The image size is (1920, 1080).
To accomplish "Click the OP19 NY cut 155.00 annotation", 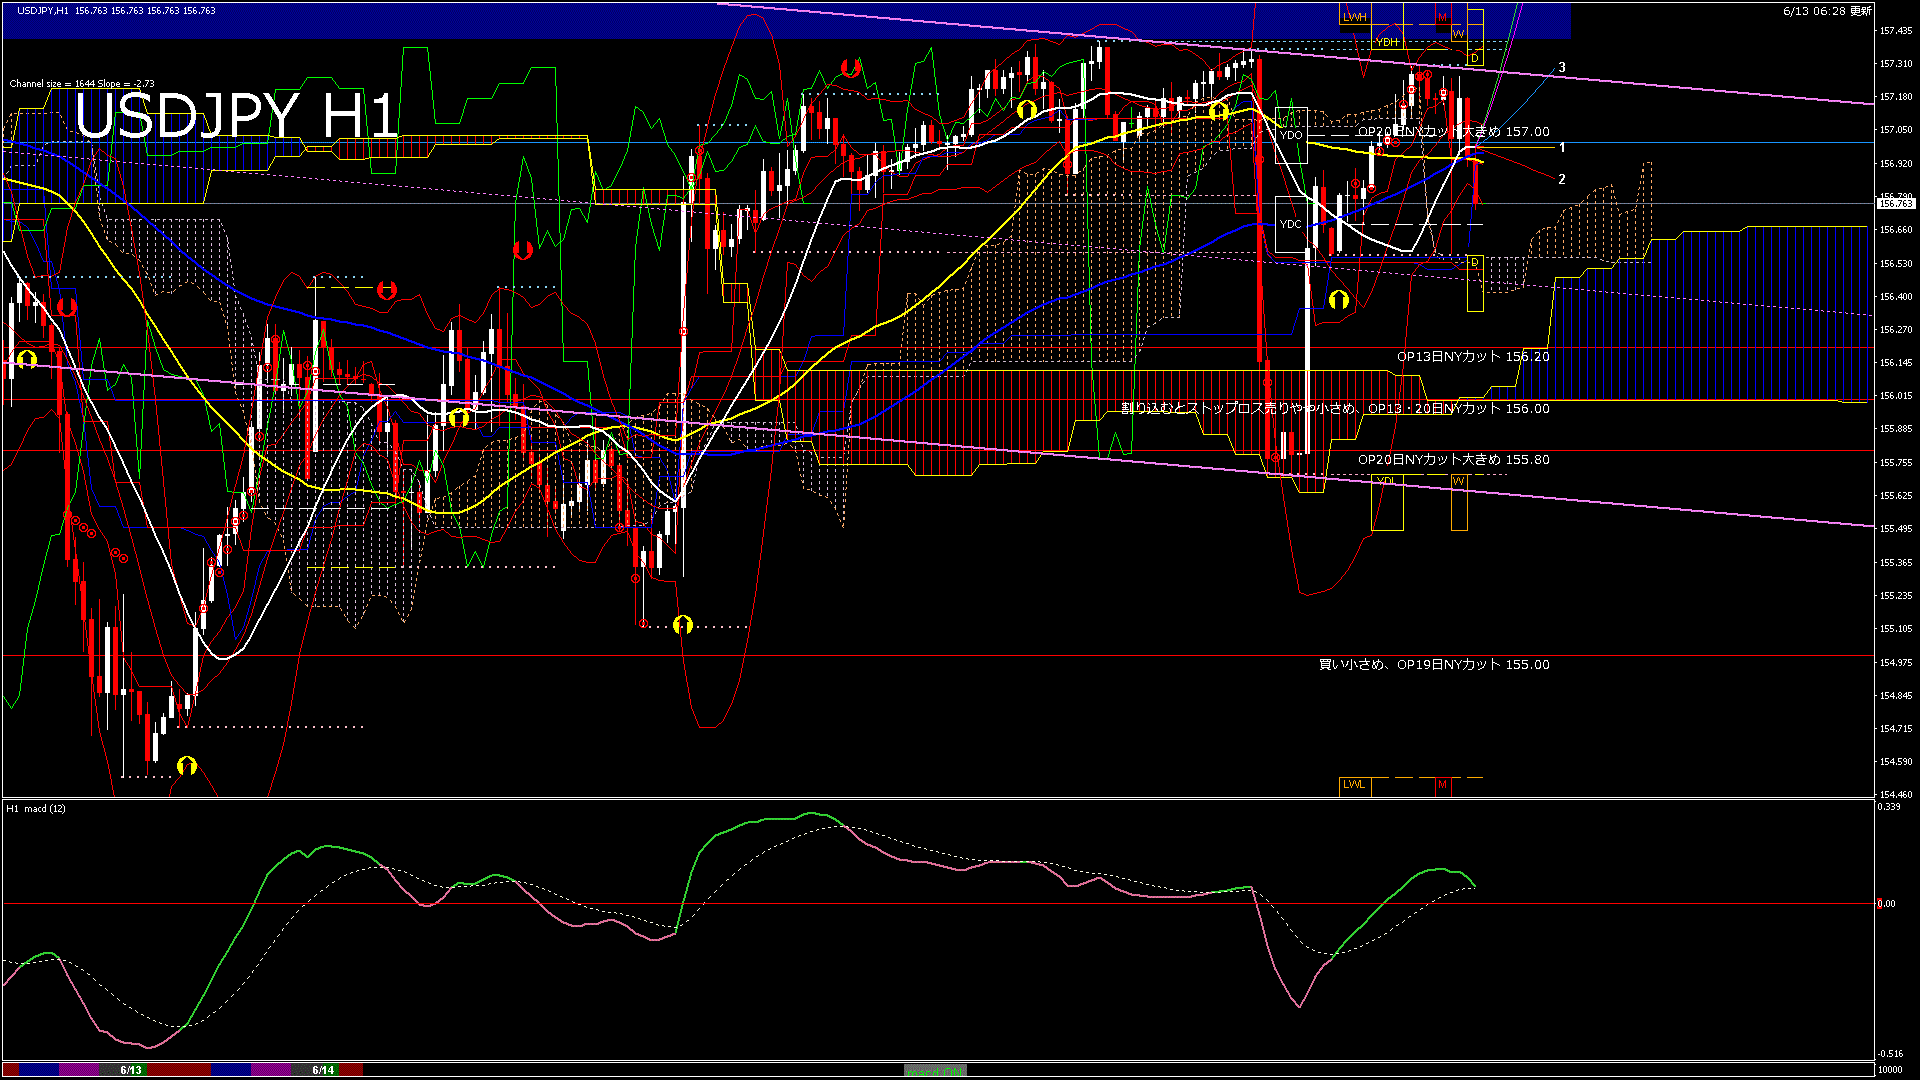I will point(1434,664).
